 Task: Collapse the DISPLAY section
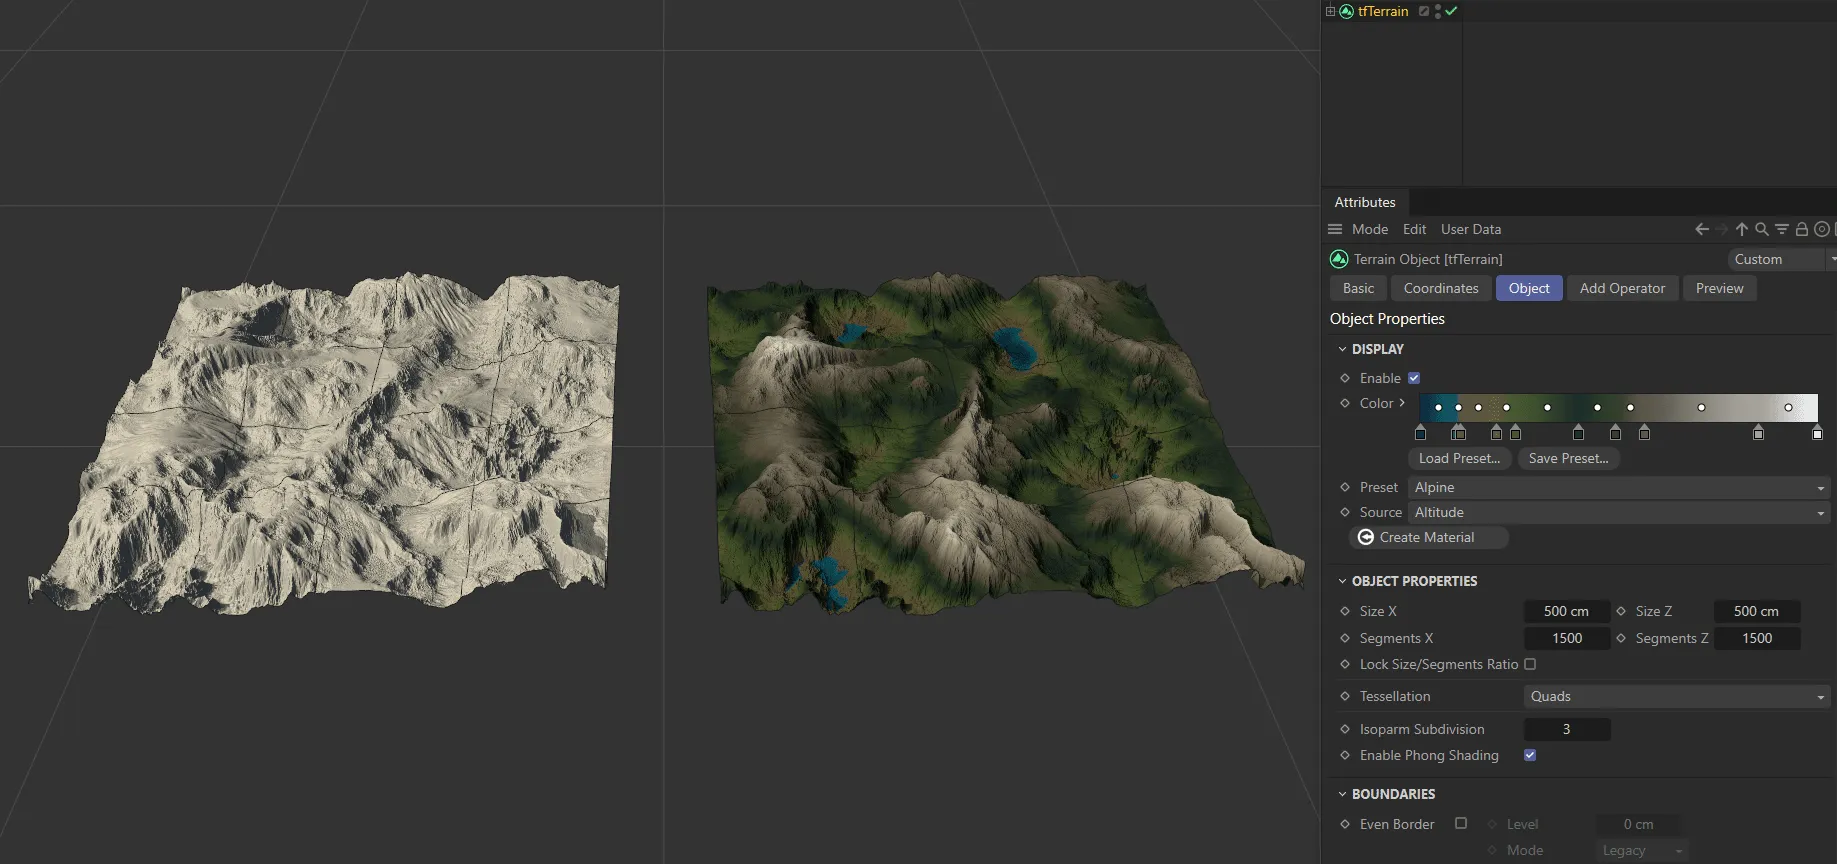pos(1343,349)
